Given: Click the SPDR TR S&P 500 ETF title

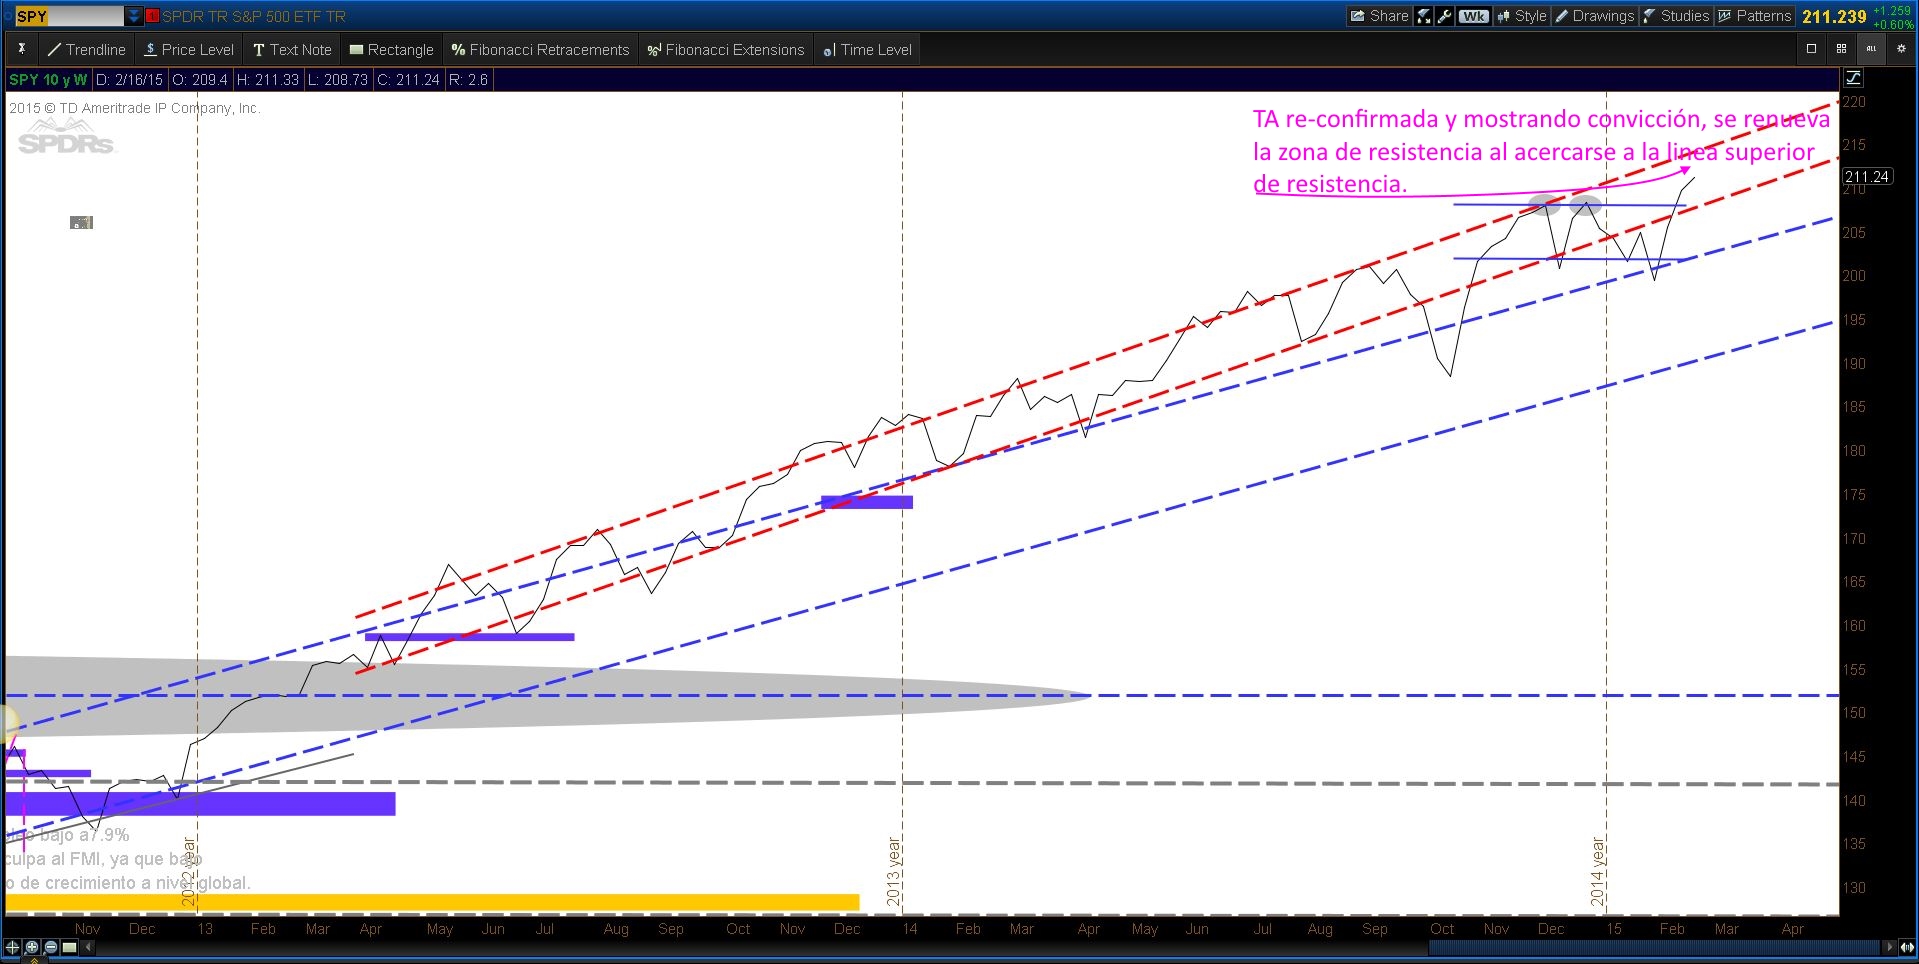Looking at the screenshot, I should click(254, 16).
